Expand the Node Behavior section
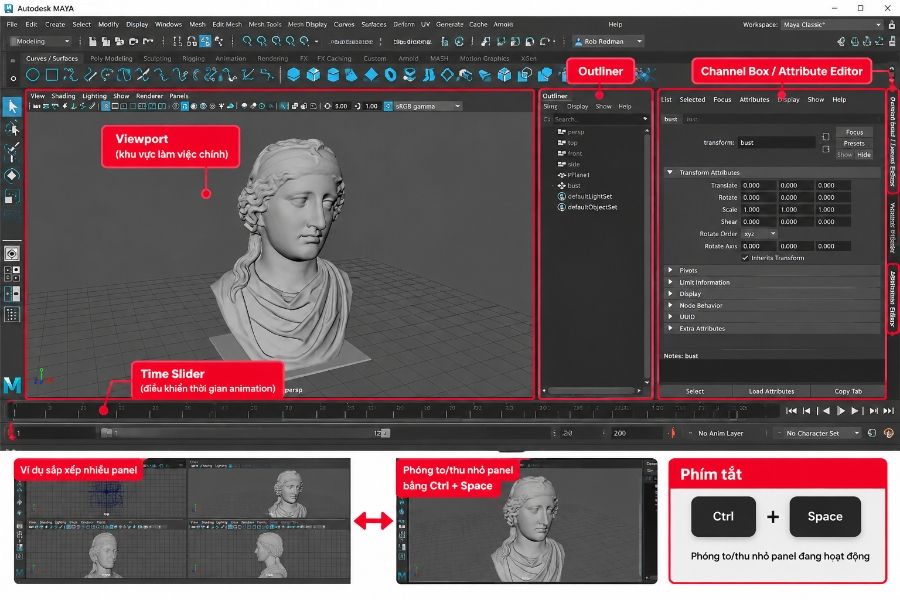The width and height of the screenshot is (900, 600). tap(670, 305)
